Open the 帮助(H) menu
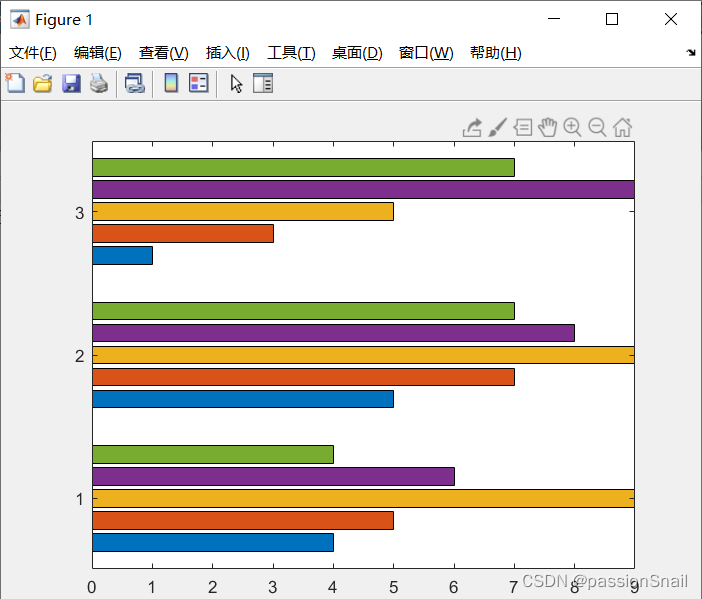The image size is (702, 599). pos(496,53)
